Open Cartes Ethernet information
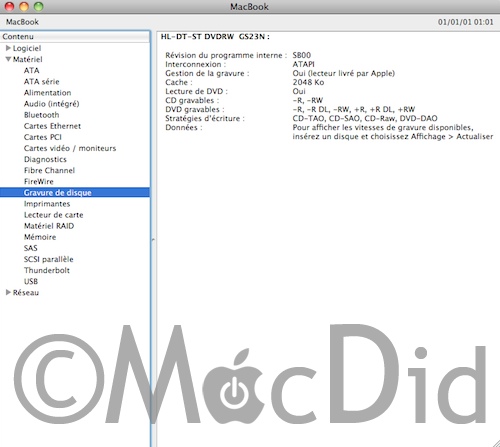The image size is (500, 447). (x=52, y=126)
